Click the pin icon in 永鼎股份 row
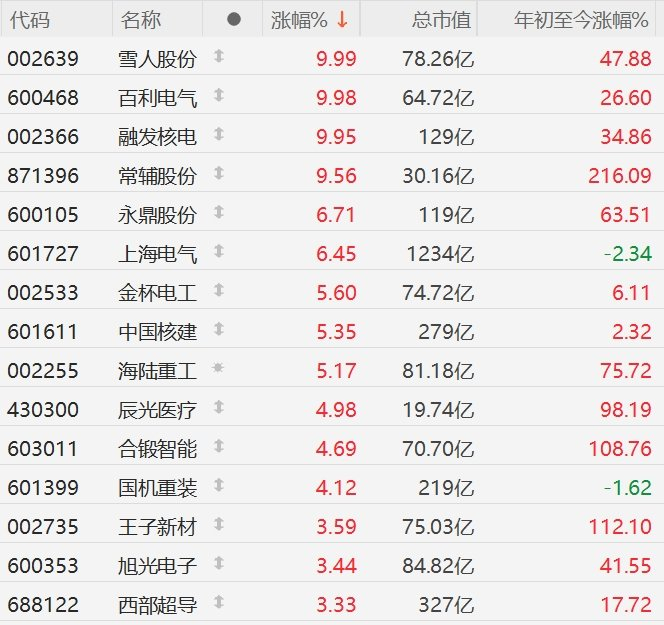Viewport: 664px width, 625px height. coord(219,212)
